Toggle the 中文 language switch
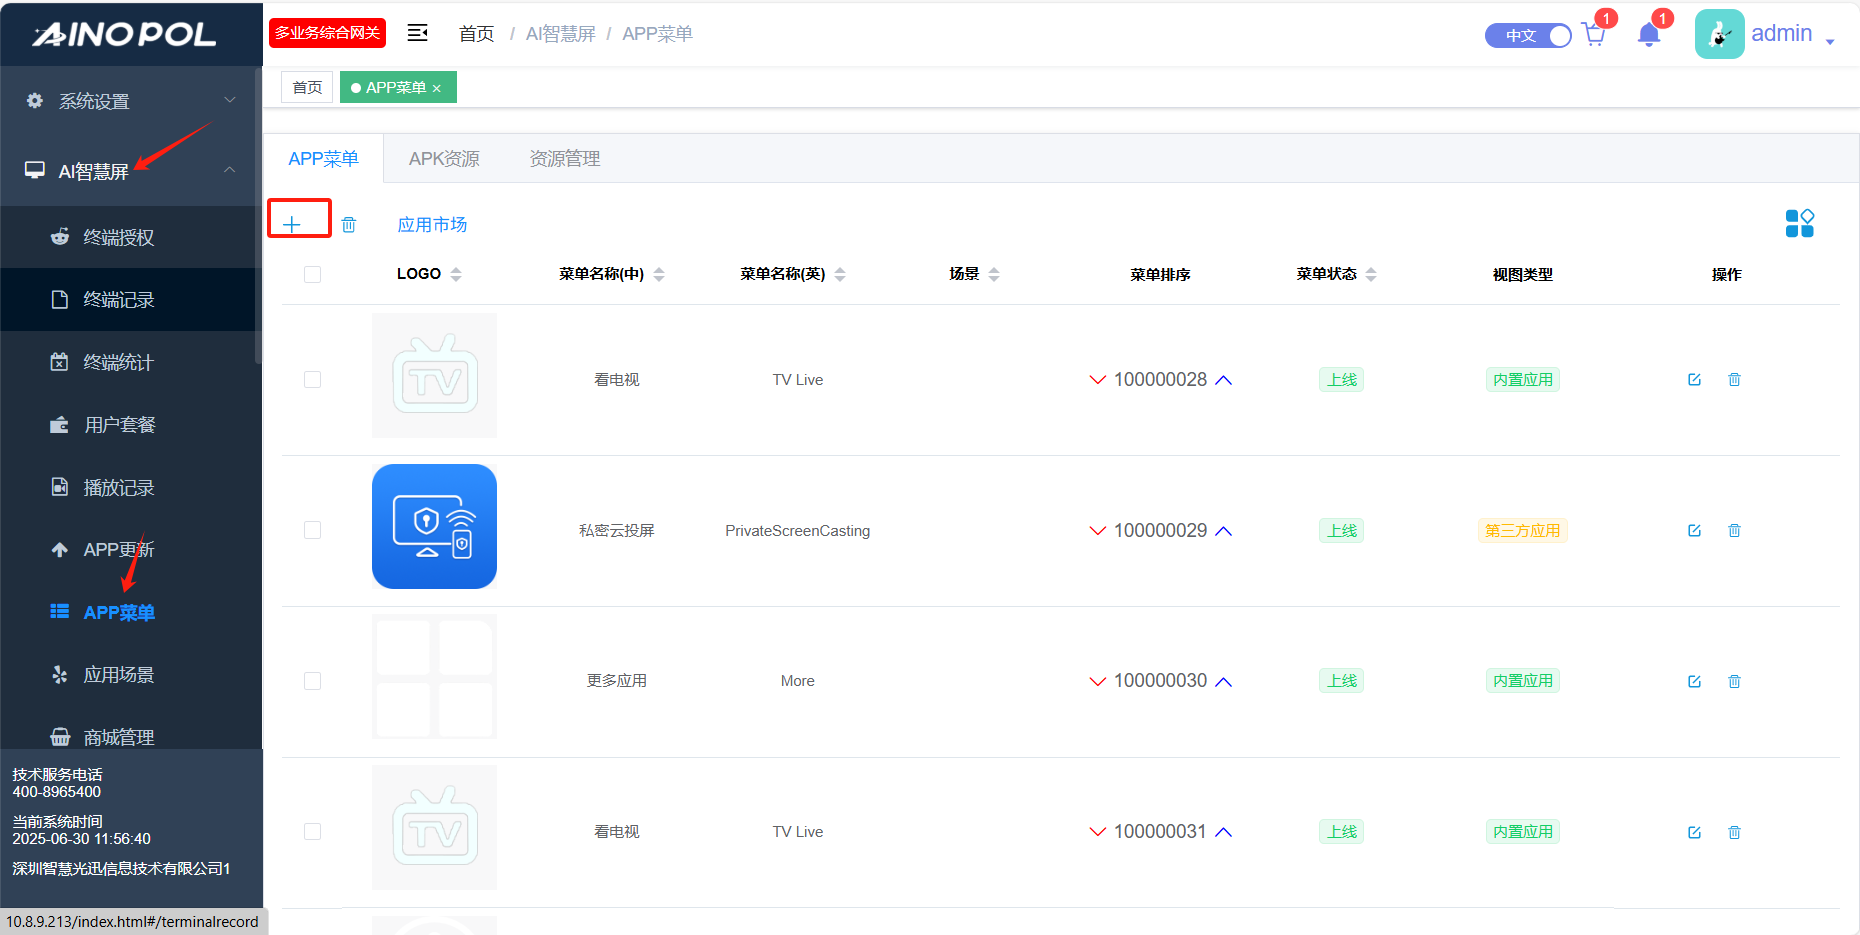The image size is (1860, 935). click(1528, 35)
